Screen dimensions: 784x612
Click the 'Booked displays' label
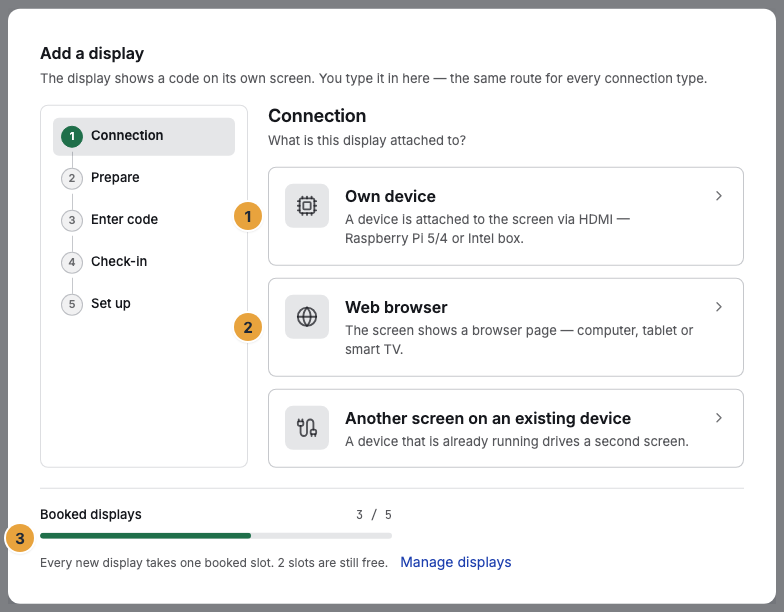pos(90,514)
